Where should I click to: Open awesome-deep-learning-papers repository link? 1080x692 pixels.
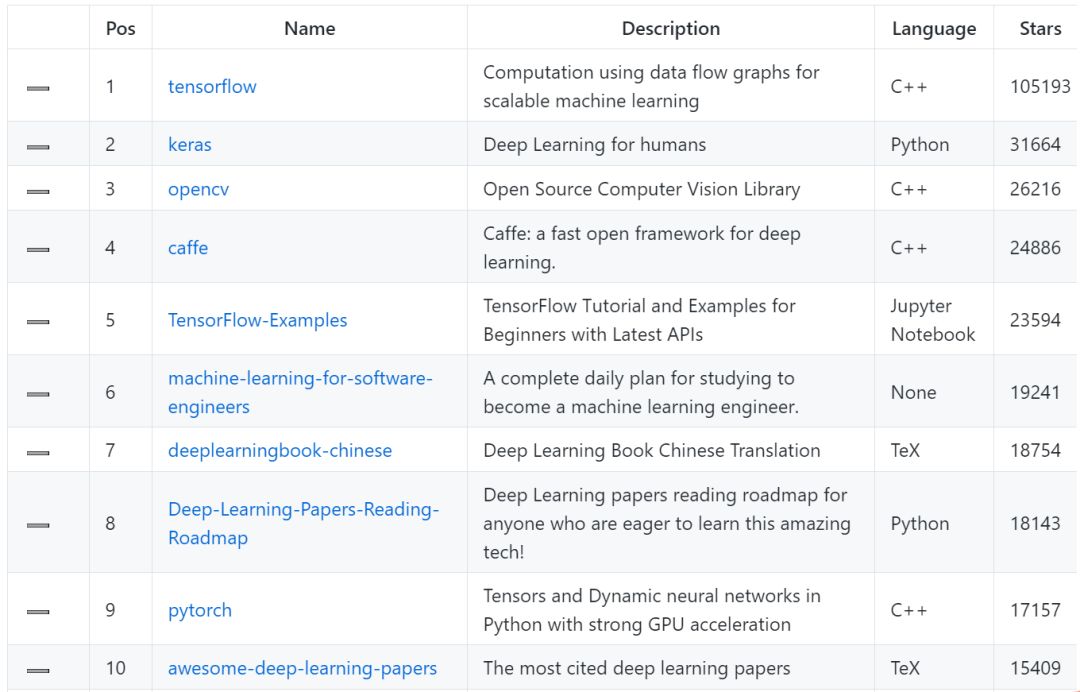pos(302,668)
